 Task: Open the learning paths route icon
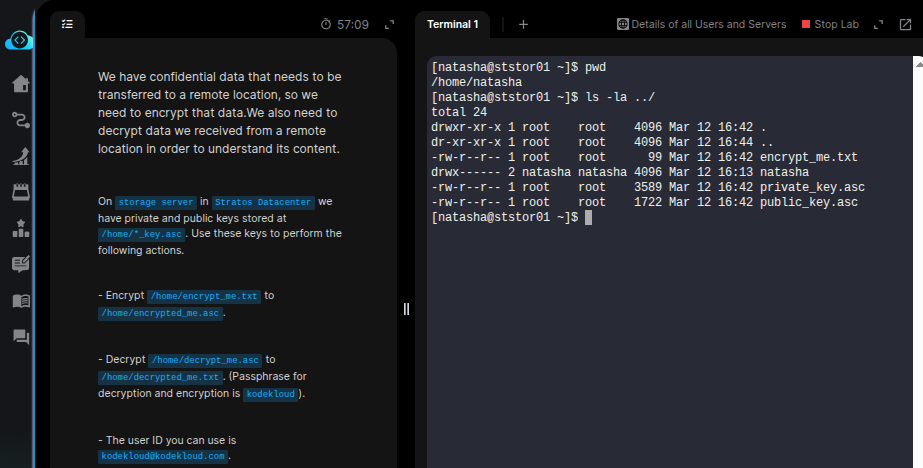[20, 120]
